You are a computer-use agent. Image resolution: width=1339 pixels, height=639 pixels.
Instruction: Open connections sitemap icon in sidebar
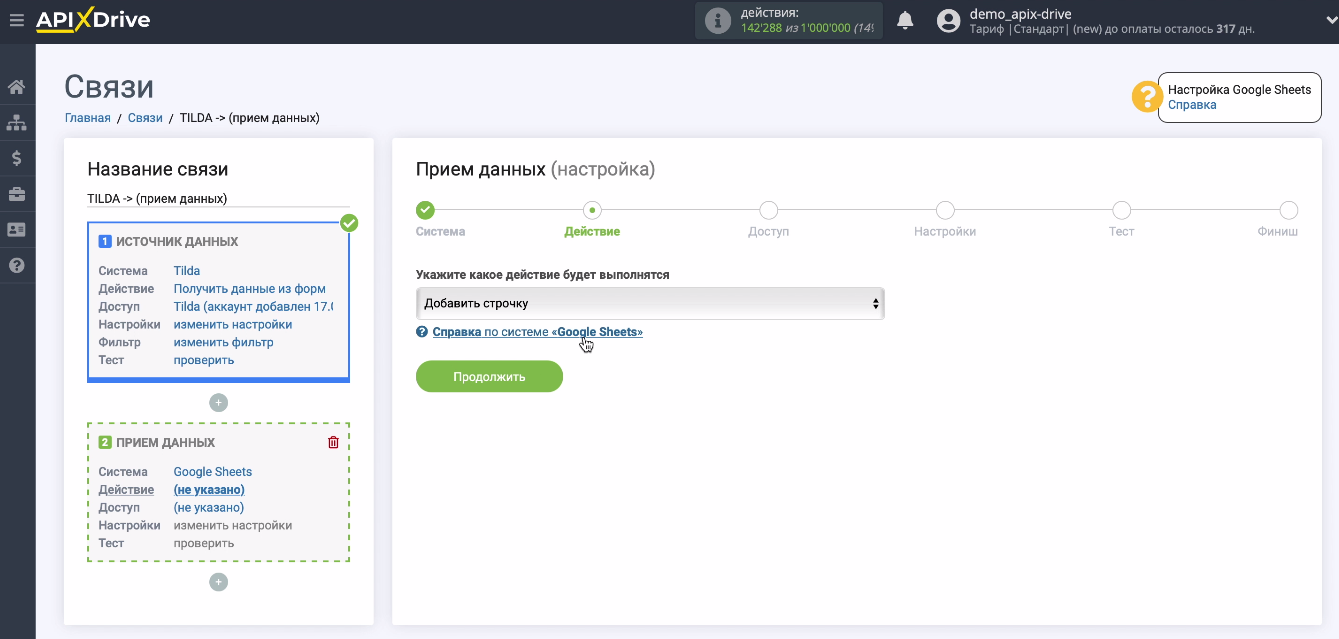coord(17,122)
